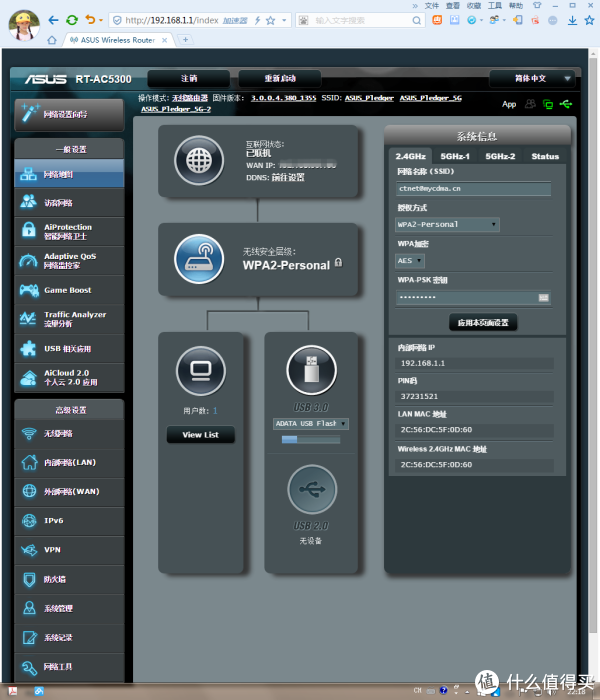
Task: Click the WAN globe icon in sidebar
Action: 29,491
